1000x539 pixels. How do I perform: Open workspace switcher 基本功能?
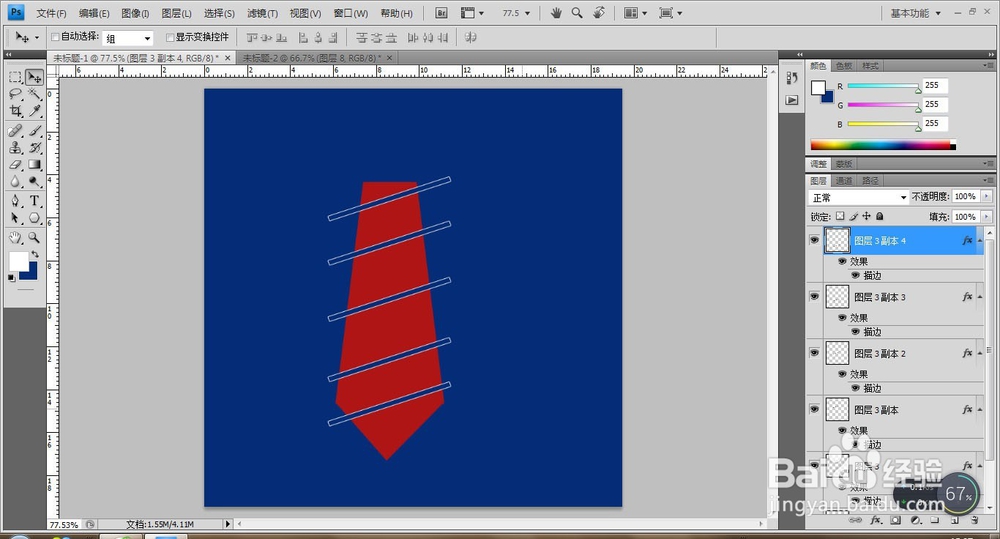tap(915, 13)
